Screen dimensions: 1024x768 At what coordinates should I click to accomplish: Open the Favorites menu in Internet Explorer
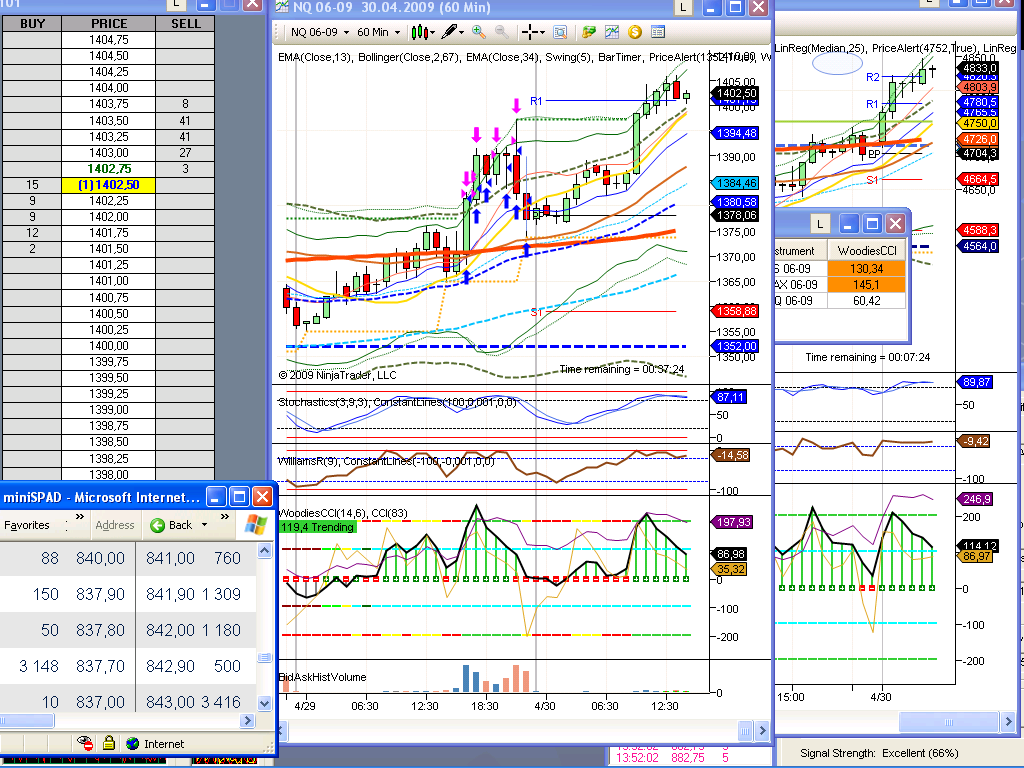pos(27,525)
